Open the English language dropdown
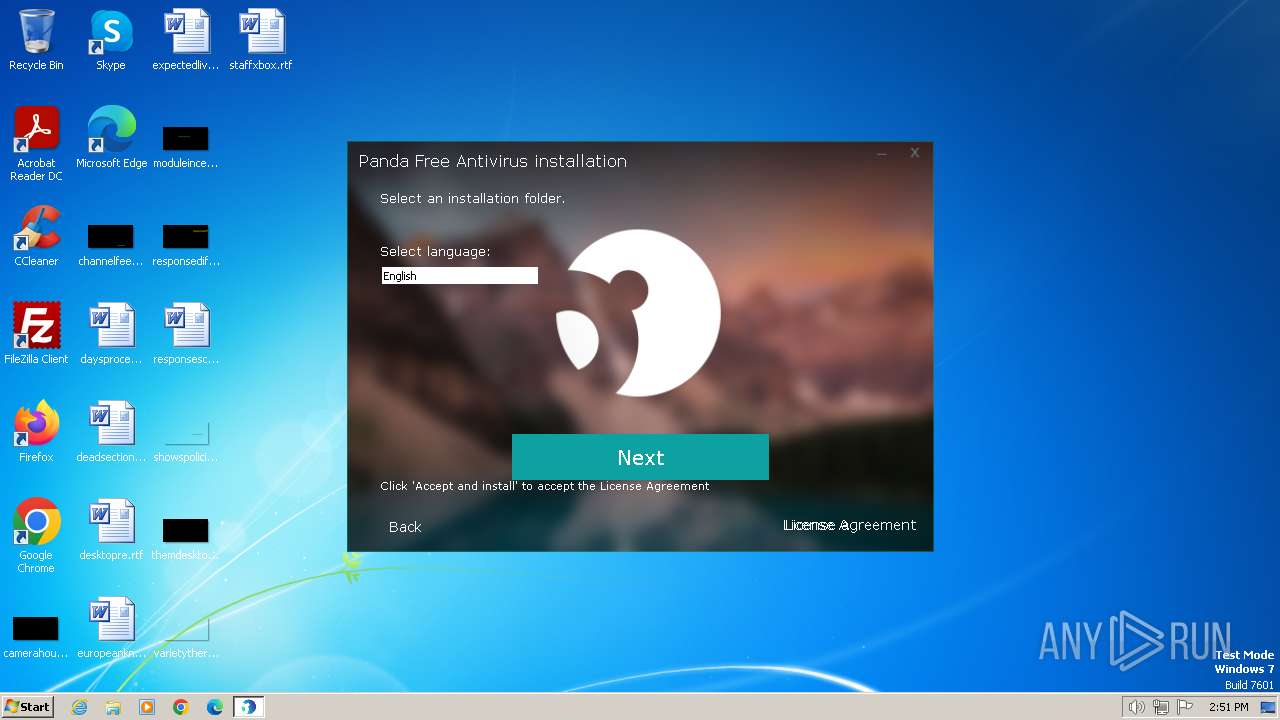Screen dimensions: 1280x720 click(460, 276)
